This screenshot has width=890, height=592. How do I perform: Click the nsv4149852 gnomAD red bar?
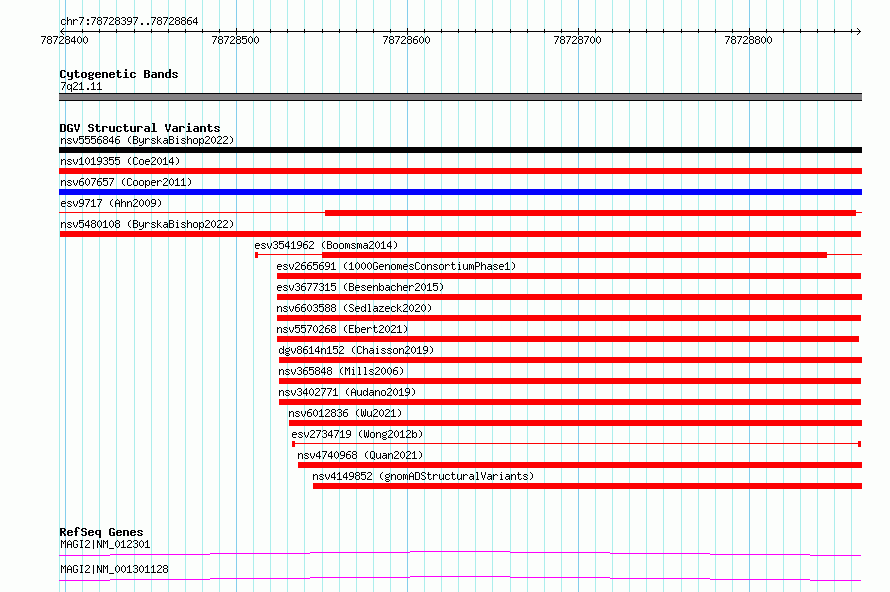pyautogui.click(x=587, y=486)
